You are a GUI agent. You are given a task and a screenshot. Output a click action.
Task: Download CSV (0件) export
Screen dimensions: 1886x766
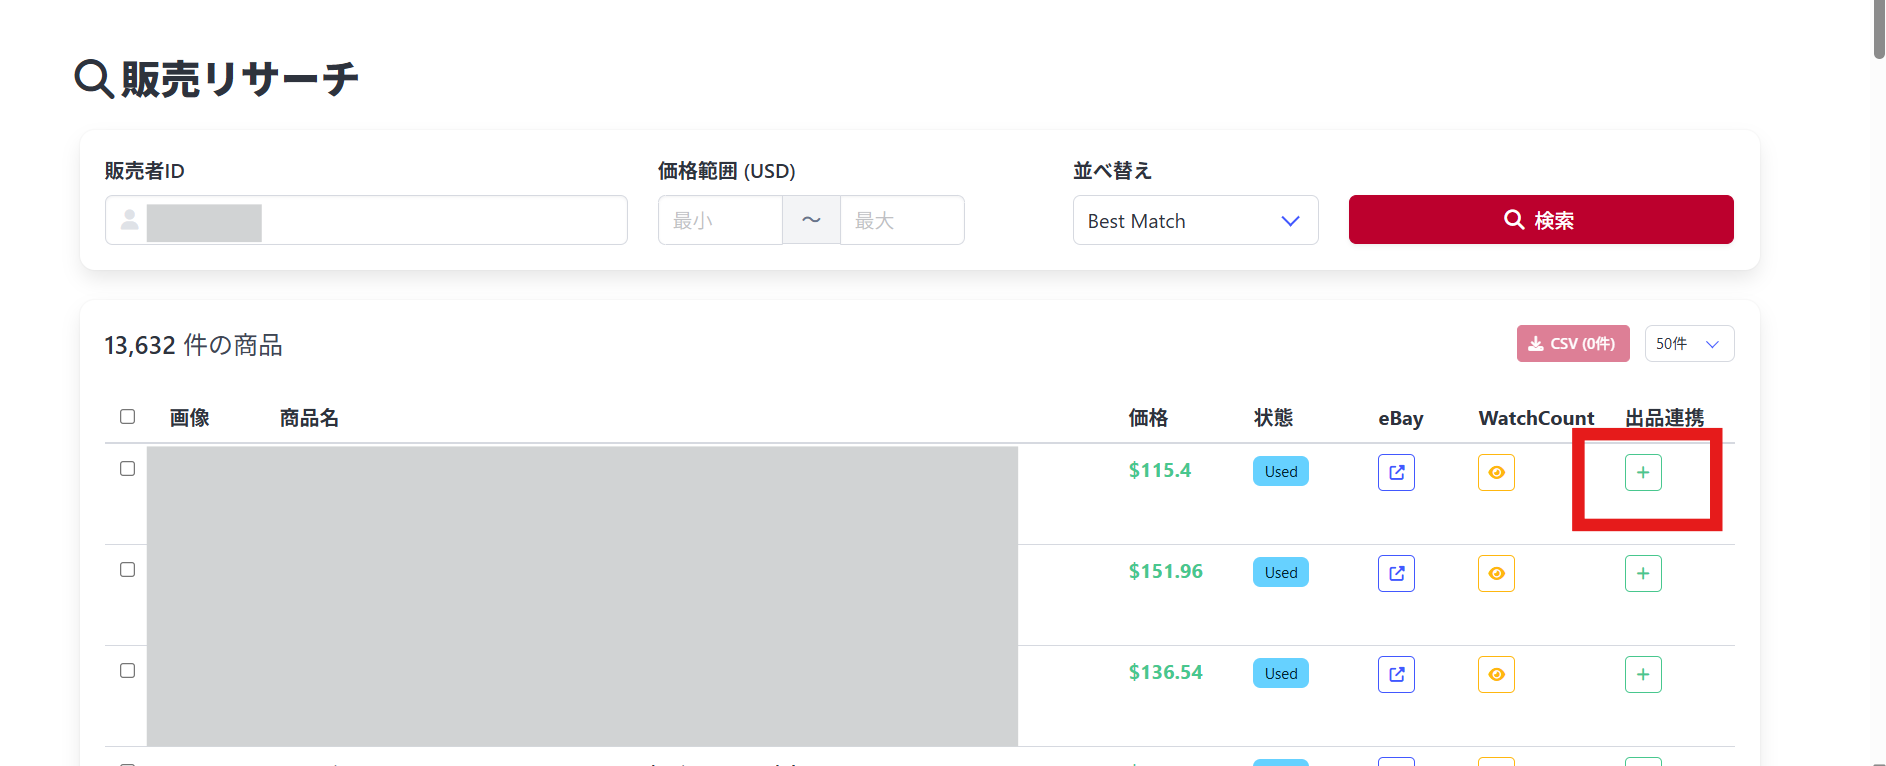[1572, 343]
